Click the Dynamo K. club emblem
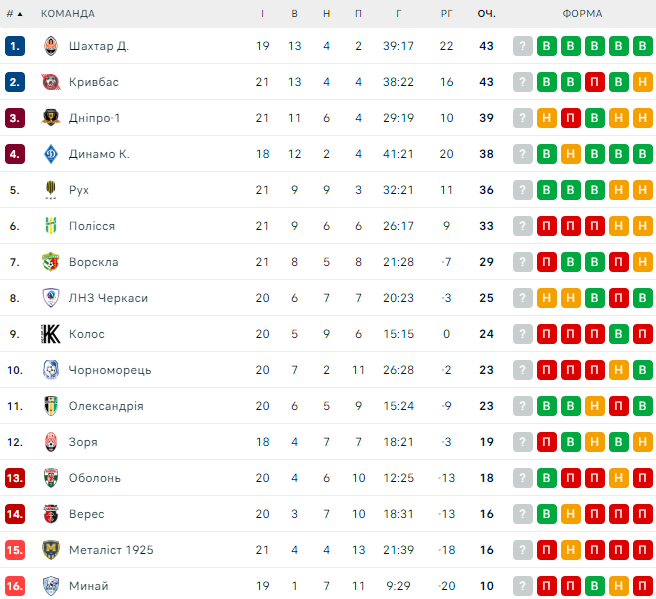This screenshot has height=599, width=656. [x=51, y=154]
